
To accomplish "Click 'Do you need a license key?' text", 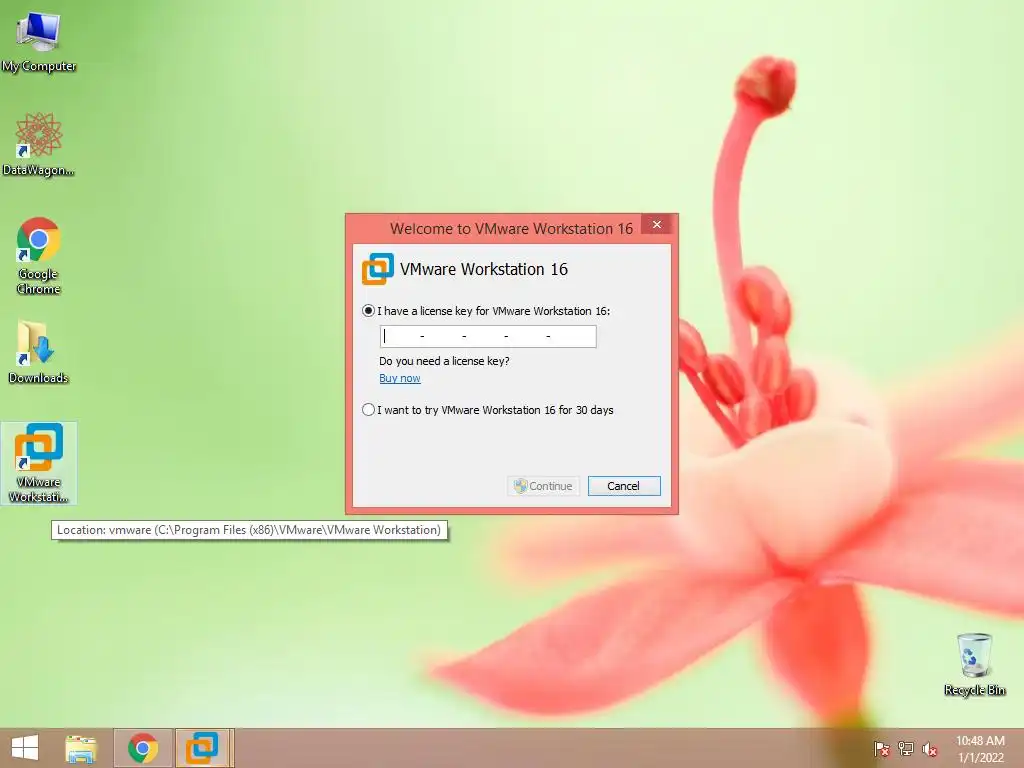I will 444,360.
